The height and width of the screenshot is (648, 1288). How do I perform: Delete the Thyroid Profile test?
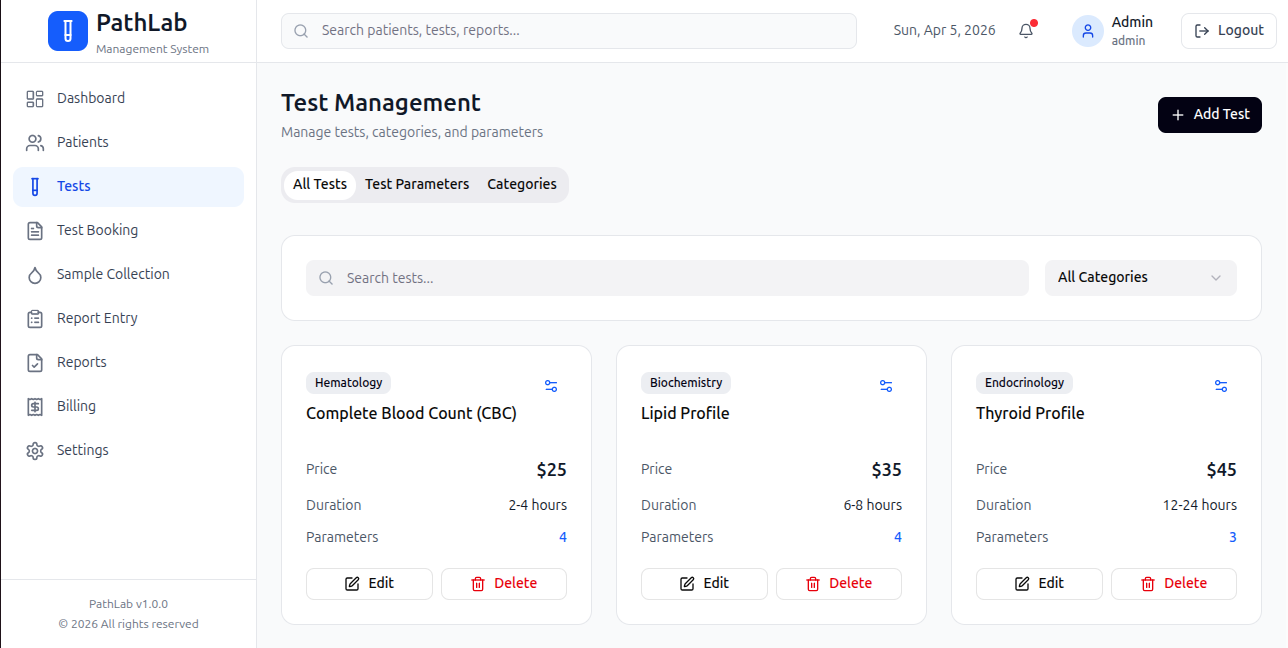(x=1174, y=584)
